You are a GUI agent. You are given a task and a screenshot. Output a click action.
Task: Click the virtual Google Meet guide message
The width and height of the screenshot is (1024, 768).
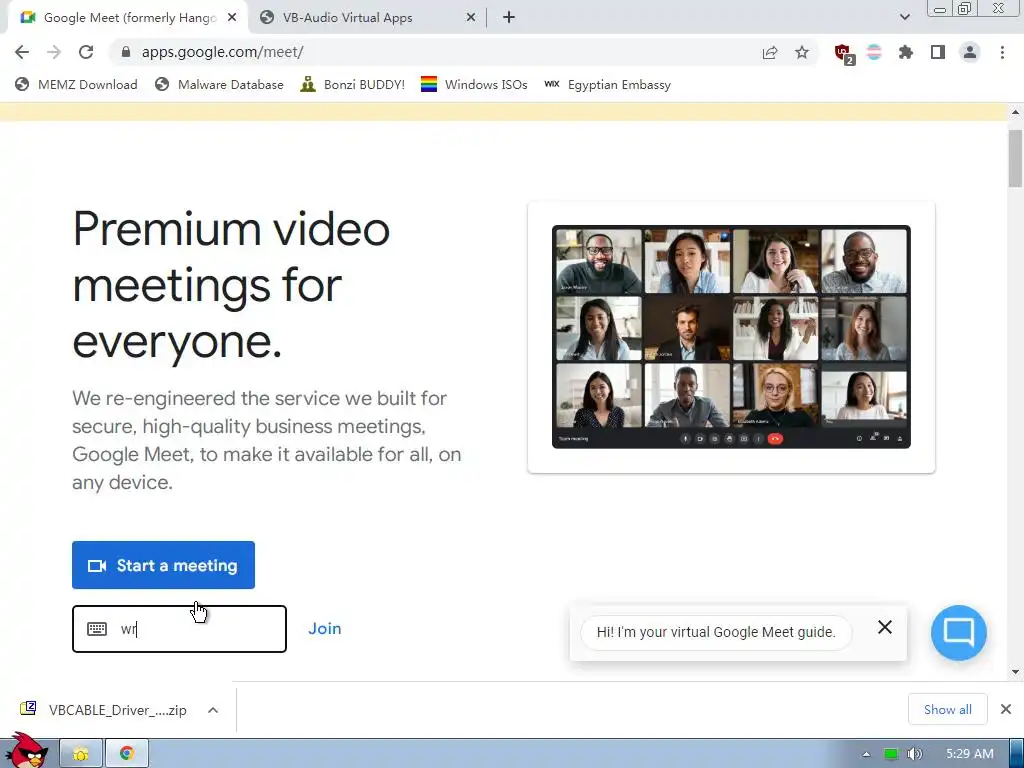click(x=716, y=632)
